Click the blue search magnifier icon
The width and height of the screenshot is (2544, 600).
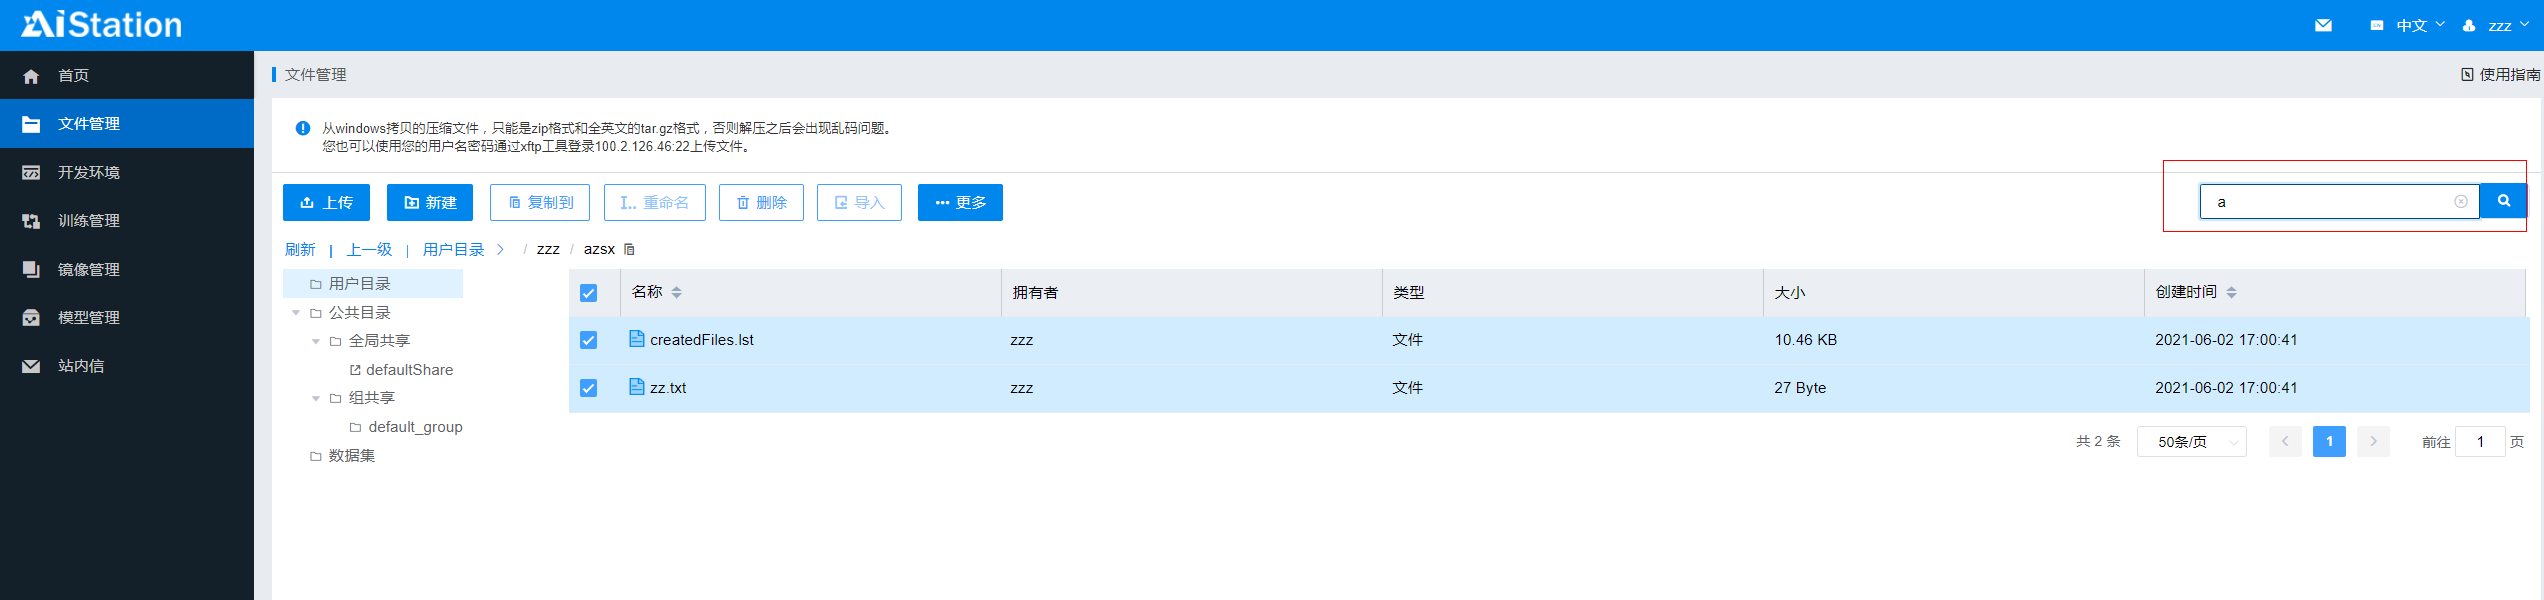(x=2503, y=202)
